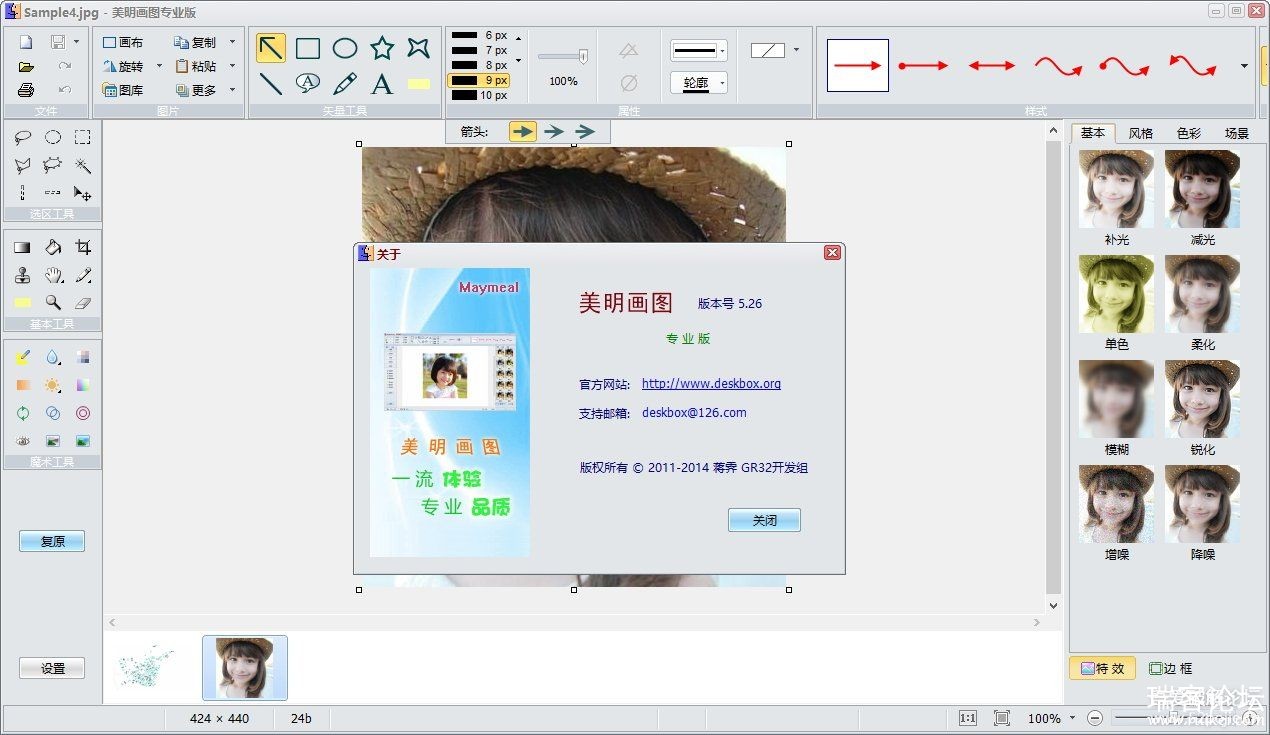Select the eraser tool
The image size is (1270, 735).
[x=83, y=302]
